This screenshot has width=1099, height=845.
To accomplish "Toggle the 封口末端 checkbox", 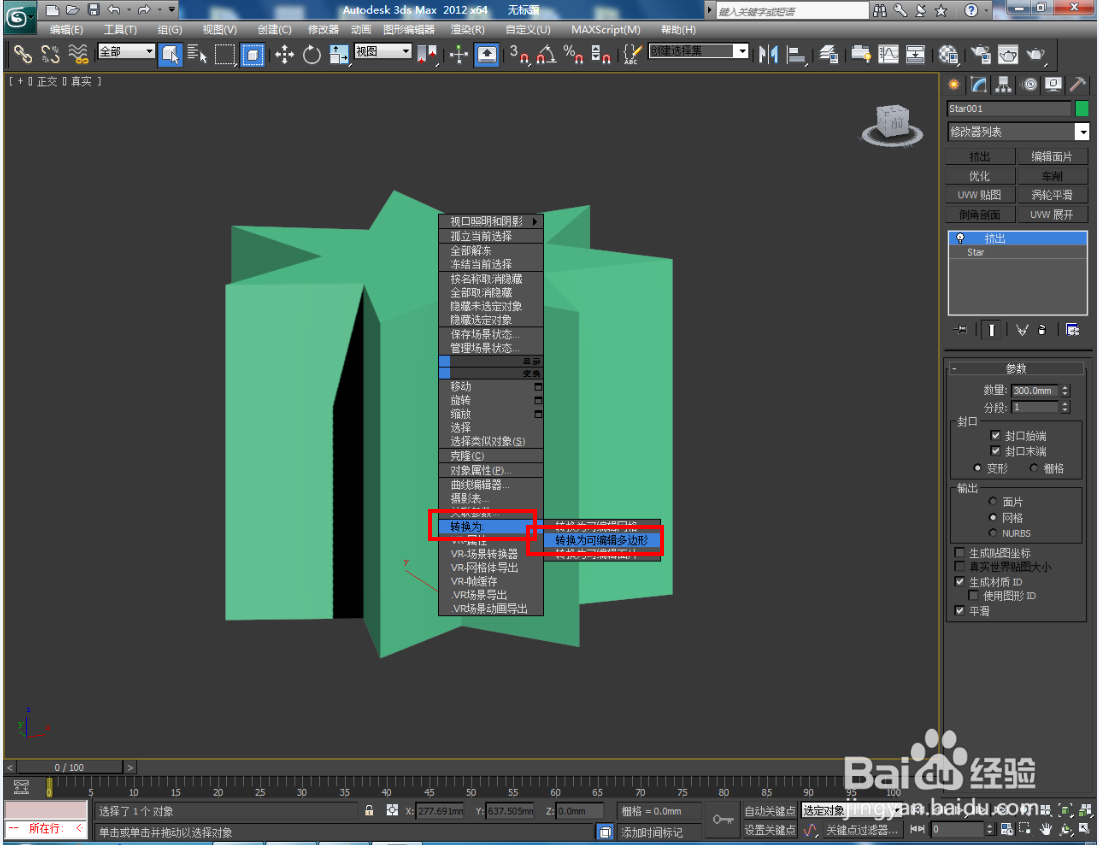I will tap(995, 451).
